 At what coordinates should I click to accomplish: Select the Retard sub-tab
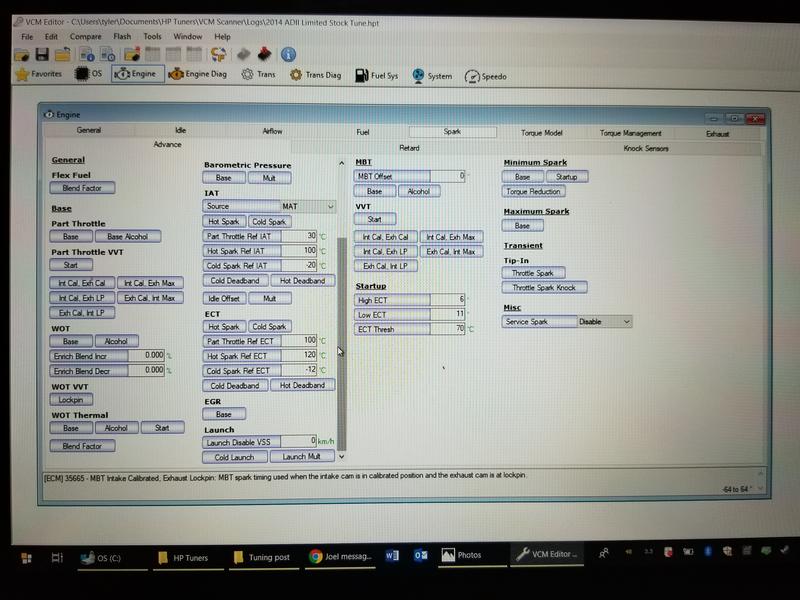click(x=409, y=148)
